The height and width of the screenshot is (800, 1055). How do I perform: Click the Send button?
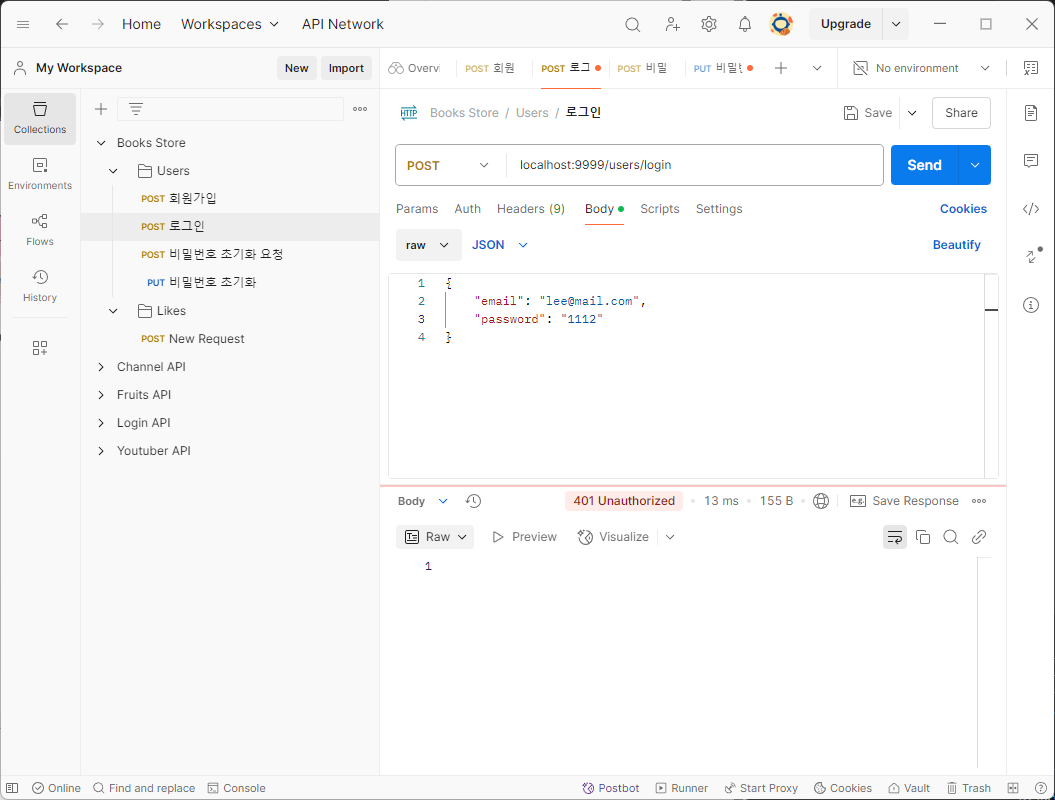coord(924,166)
